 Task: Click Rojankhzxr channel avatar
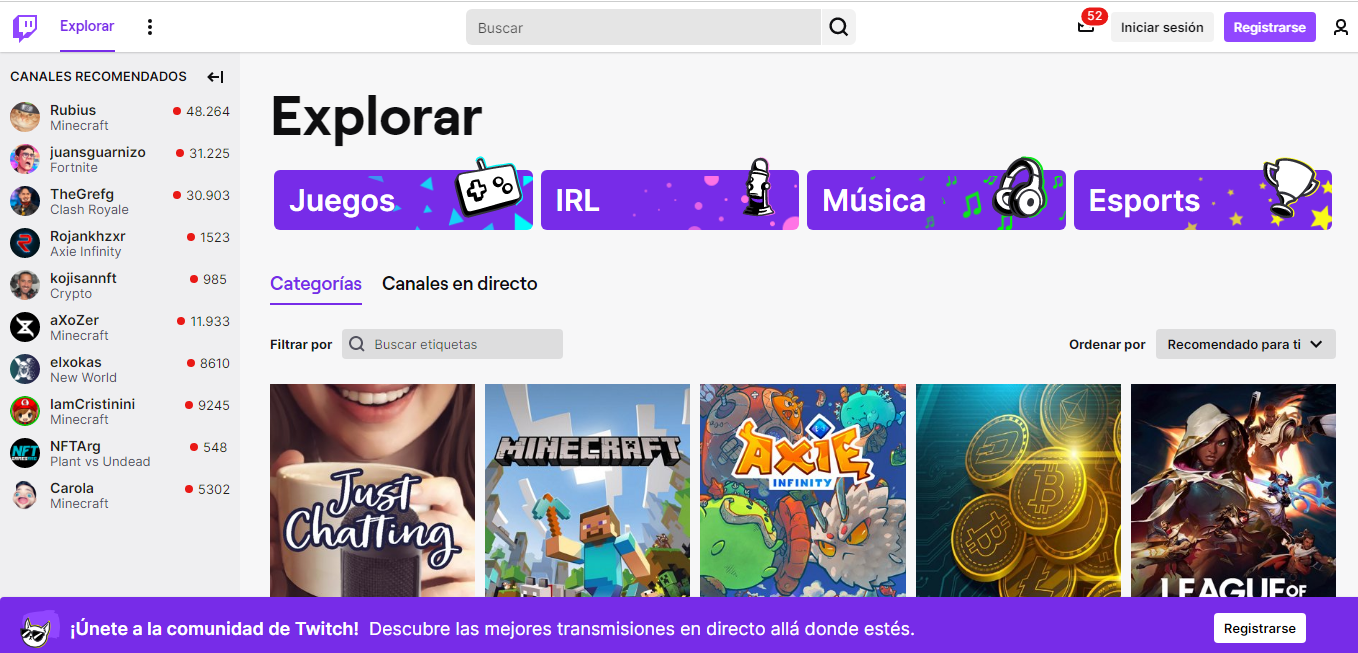click(25, 243)
